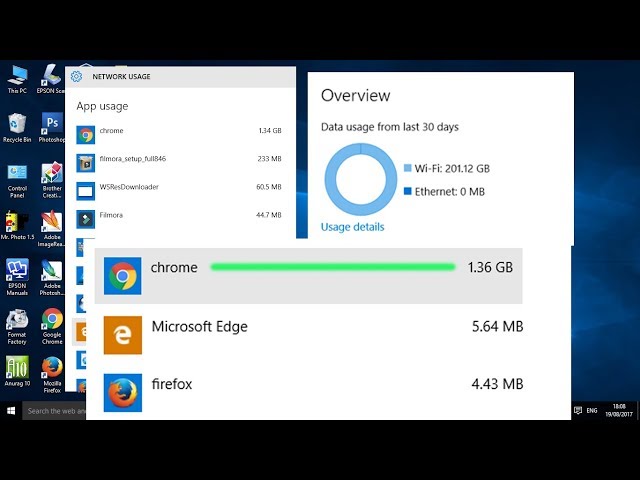Select the 'Filmora' row text

(111, 215)
